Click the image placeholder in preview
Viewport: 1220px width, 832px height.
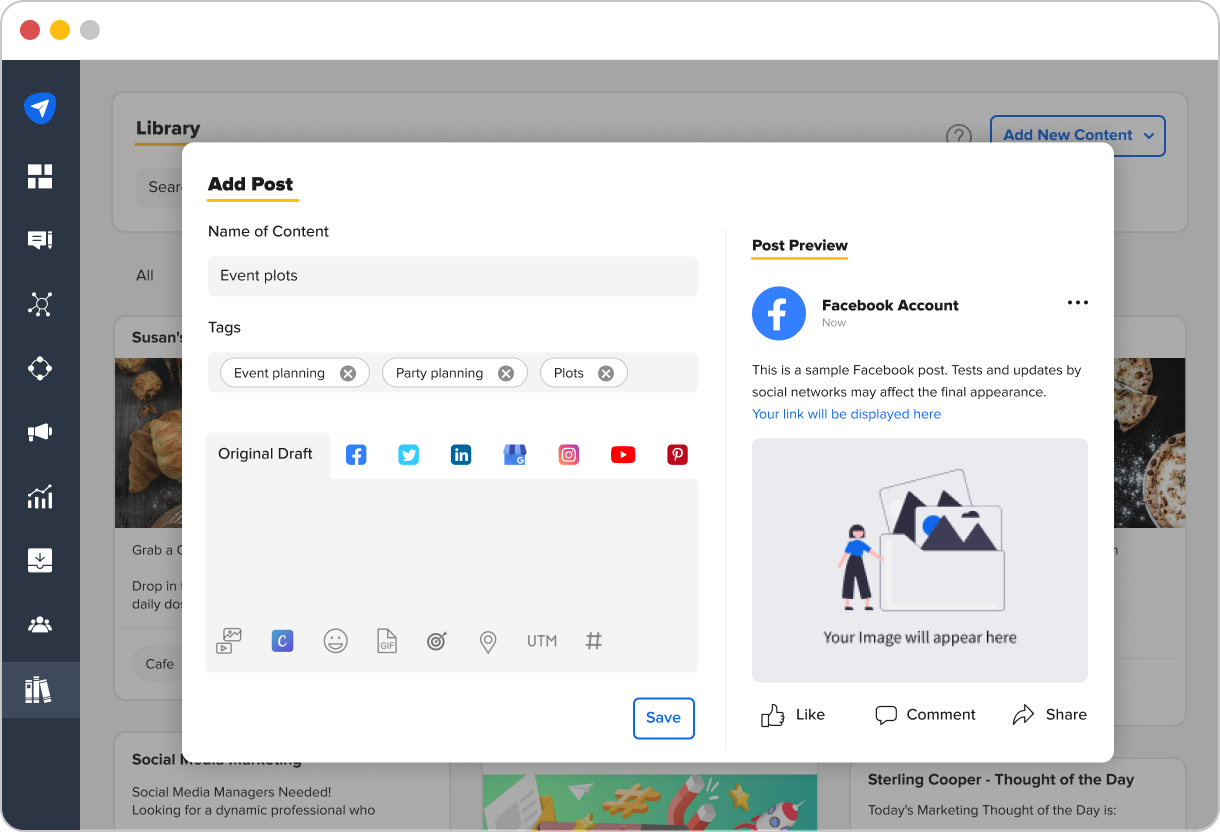pos(920,560)
